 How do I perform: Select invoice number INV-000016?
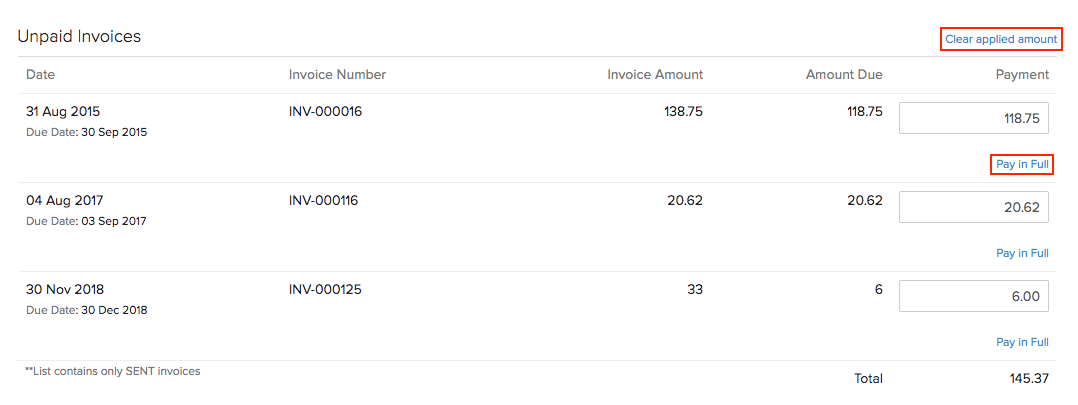click(325, 112)
